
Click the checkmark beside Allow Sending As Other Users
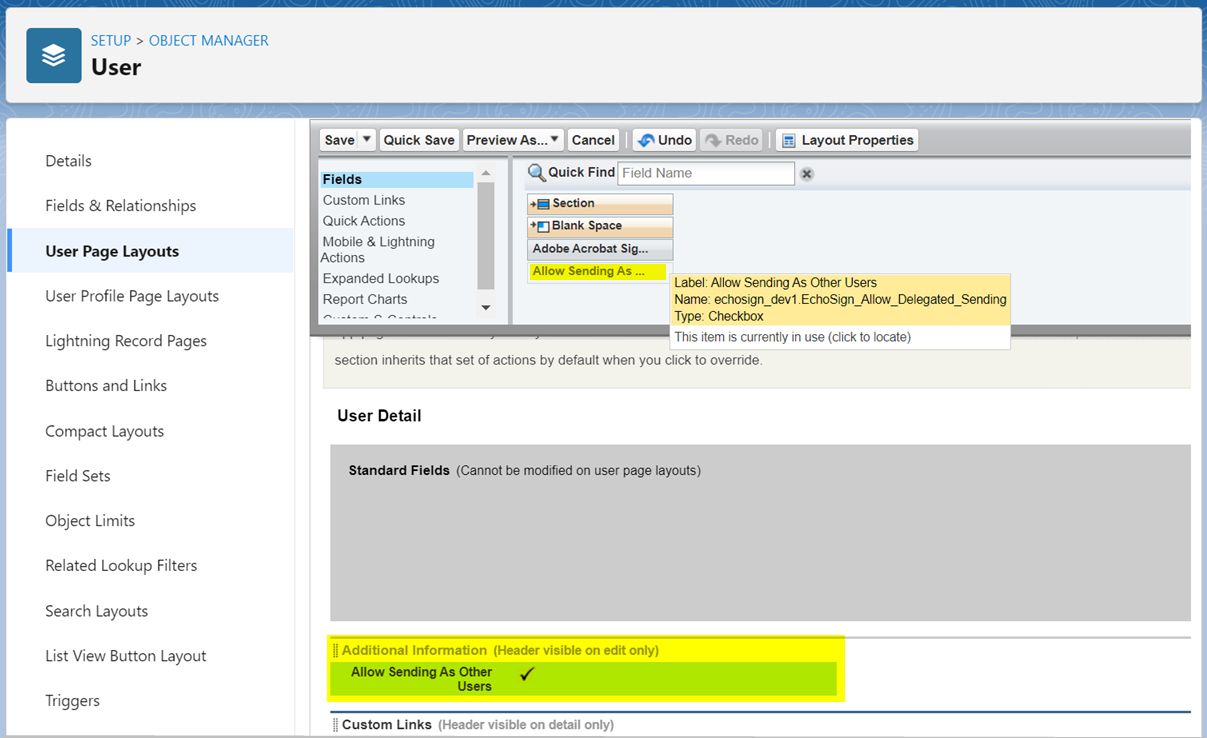pos(527,674)
